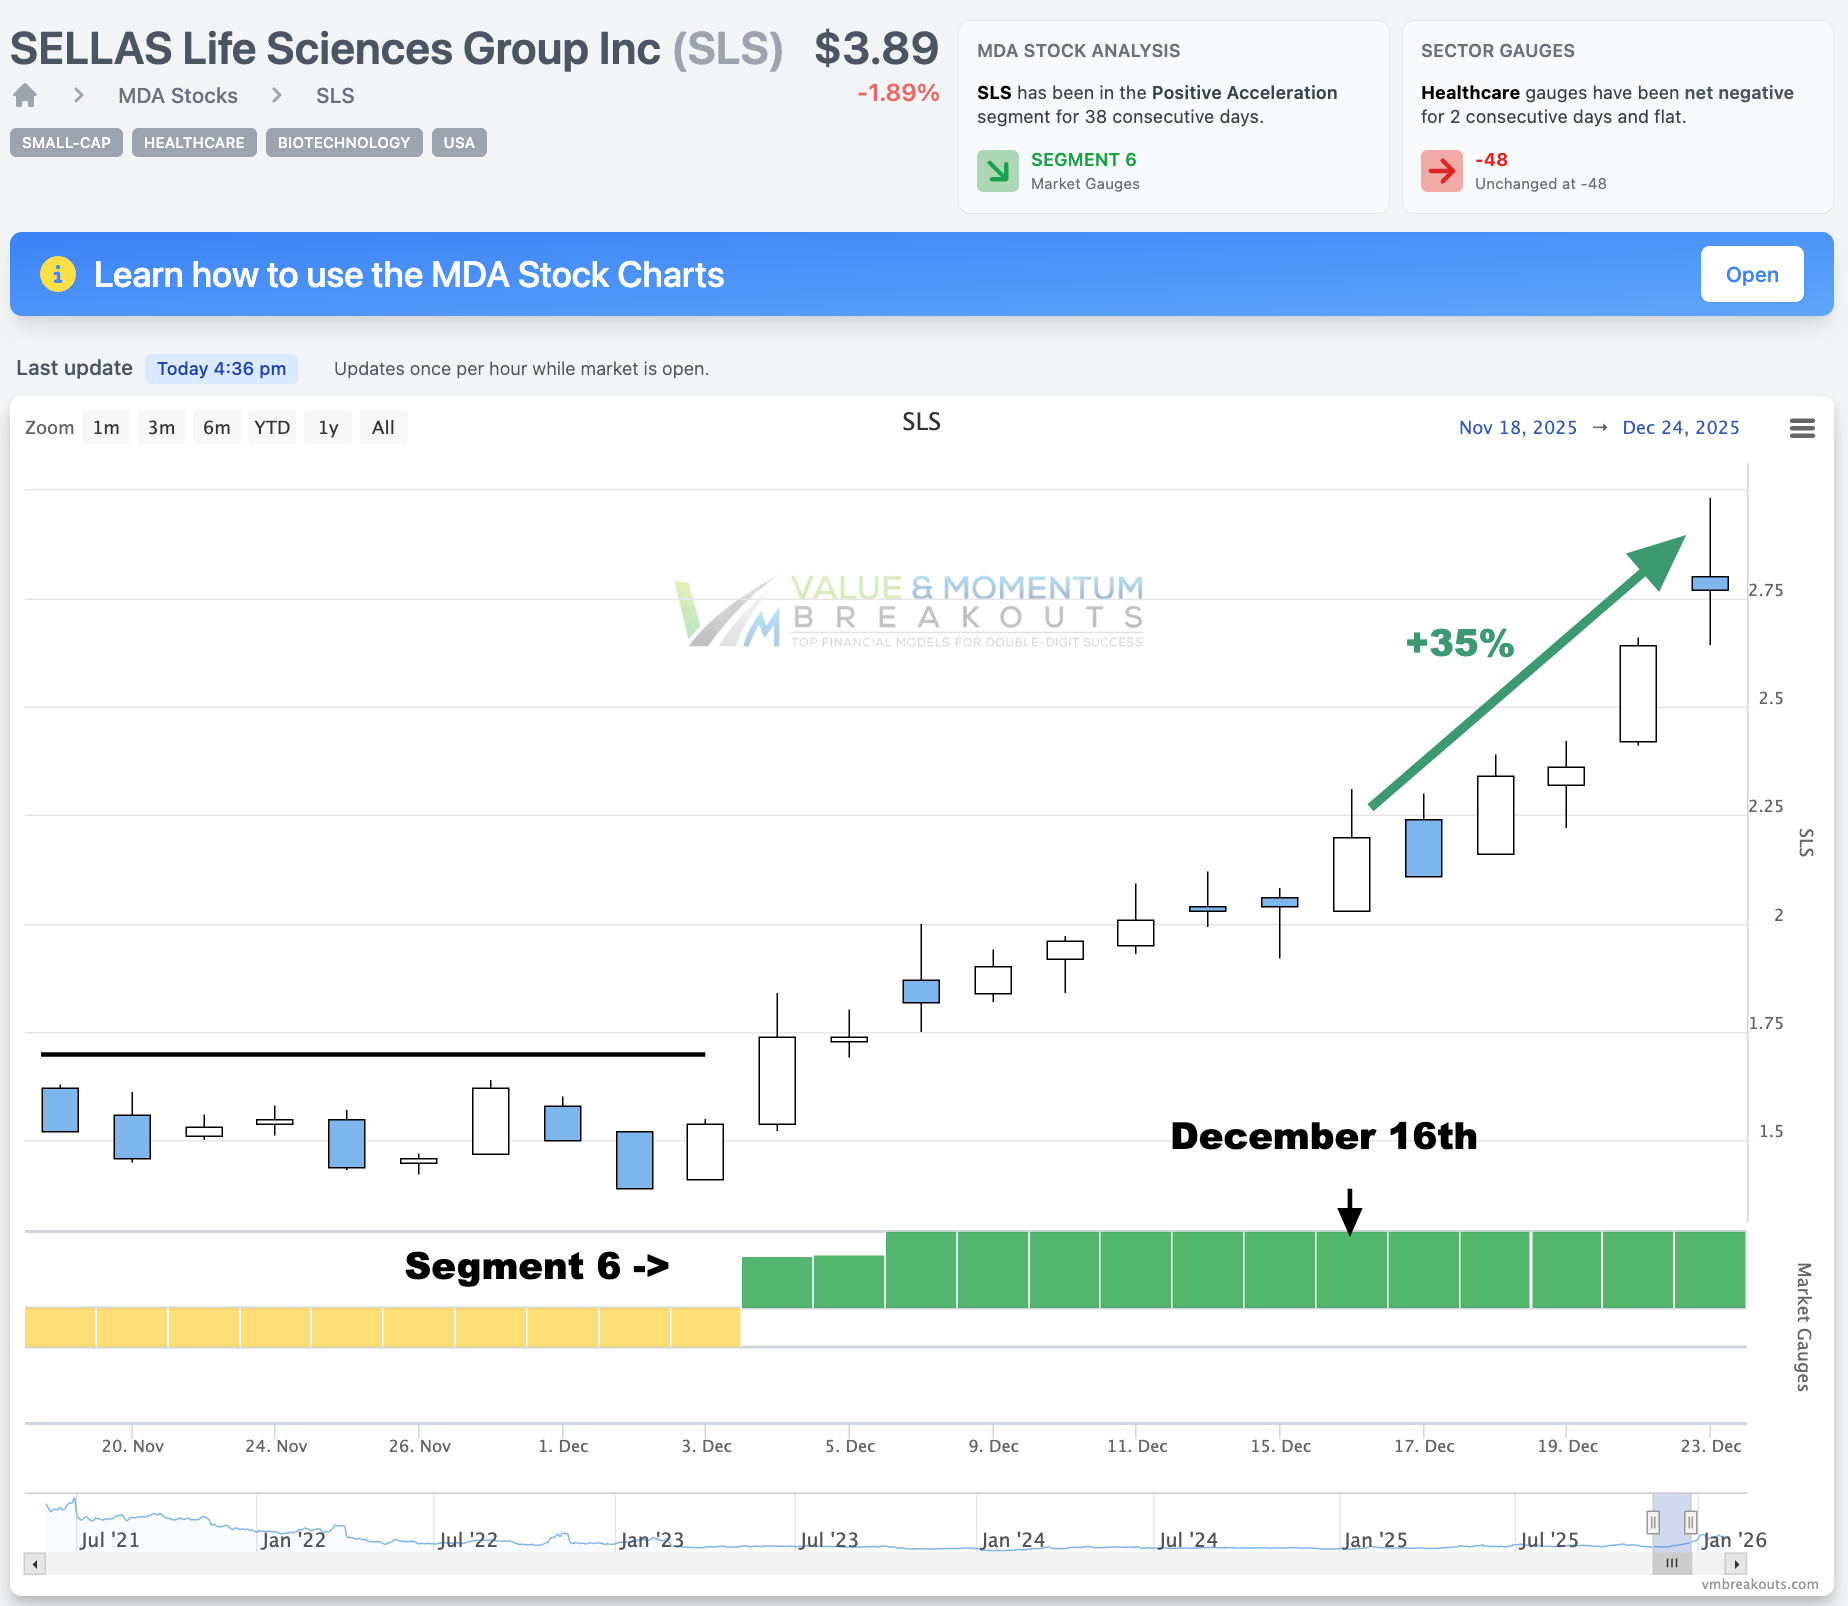Click the home icon in the breadcrumb
Image resolution: width=1848 pixels, height=1606 pixels.
(x=25, y=95)
